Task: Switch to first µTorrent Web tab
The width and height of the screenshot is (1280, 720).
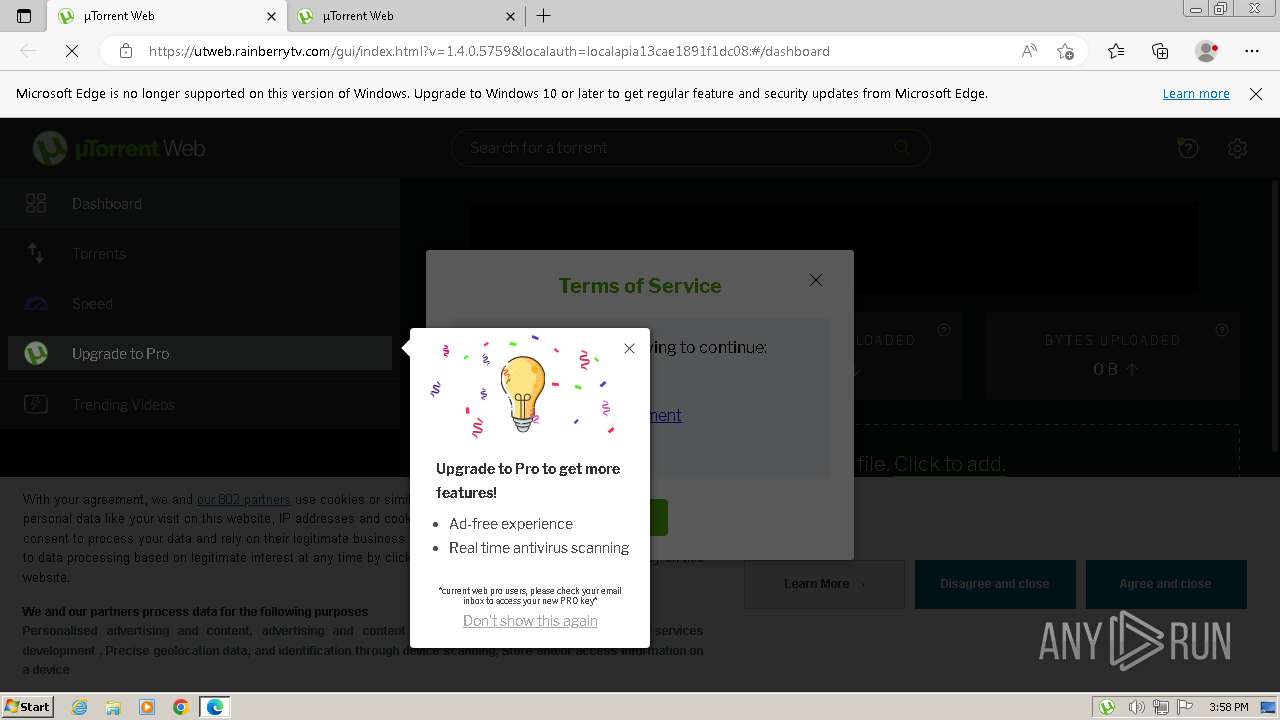Action: coord(167,16)
